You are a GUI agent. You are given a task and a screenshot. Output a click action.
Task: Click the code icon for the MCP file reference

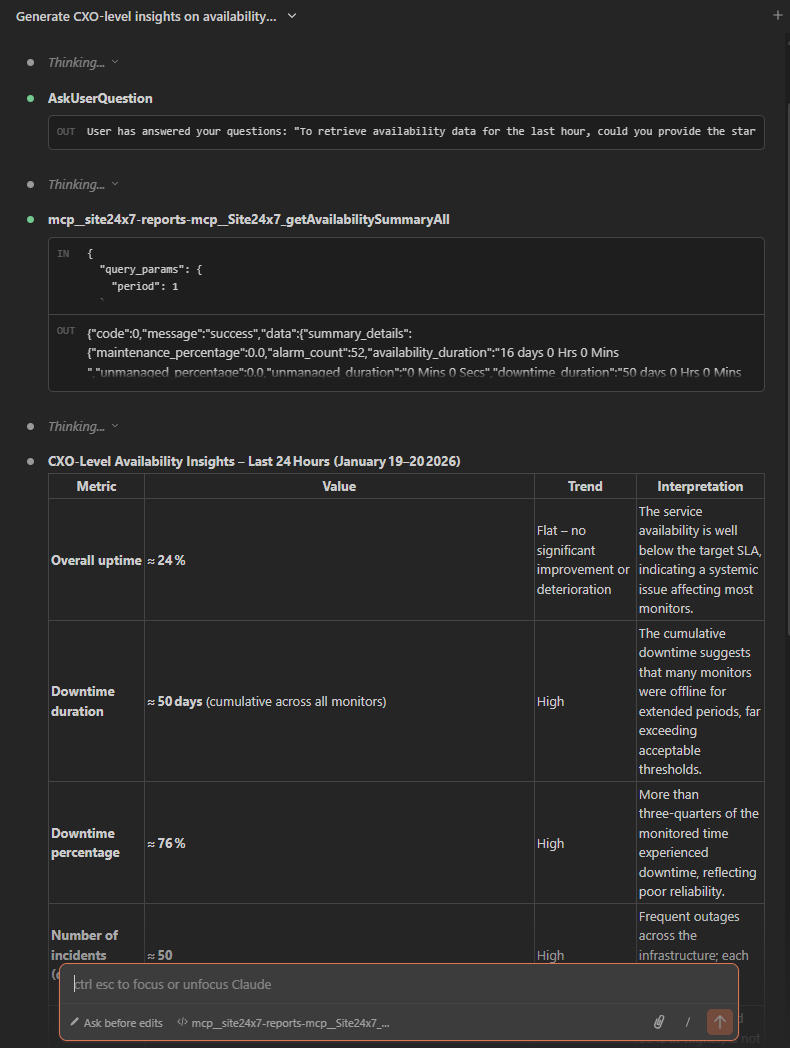[x=183, y=1023]
